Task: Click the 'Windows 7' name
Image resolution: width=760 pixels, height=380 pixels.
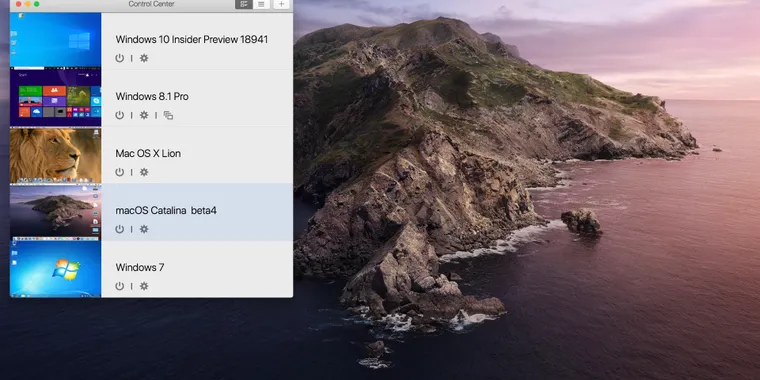Action: 140,268
